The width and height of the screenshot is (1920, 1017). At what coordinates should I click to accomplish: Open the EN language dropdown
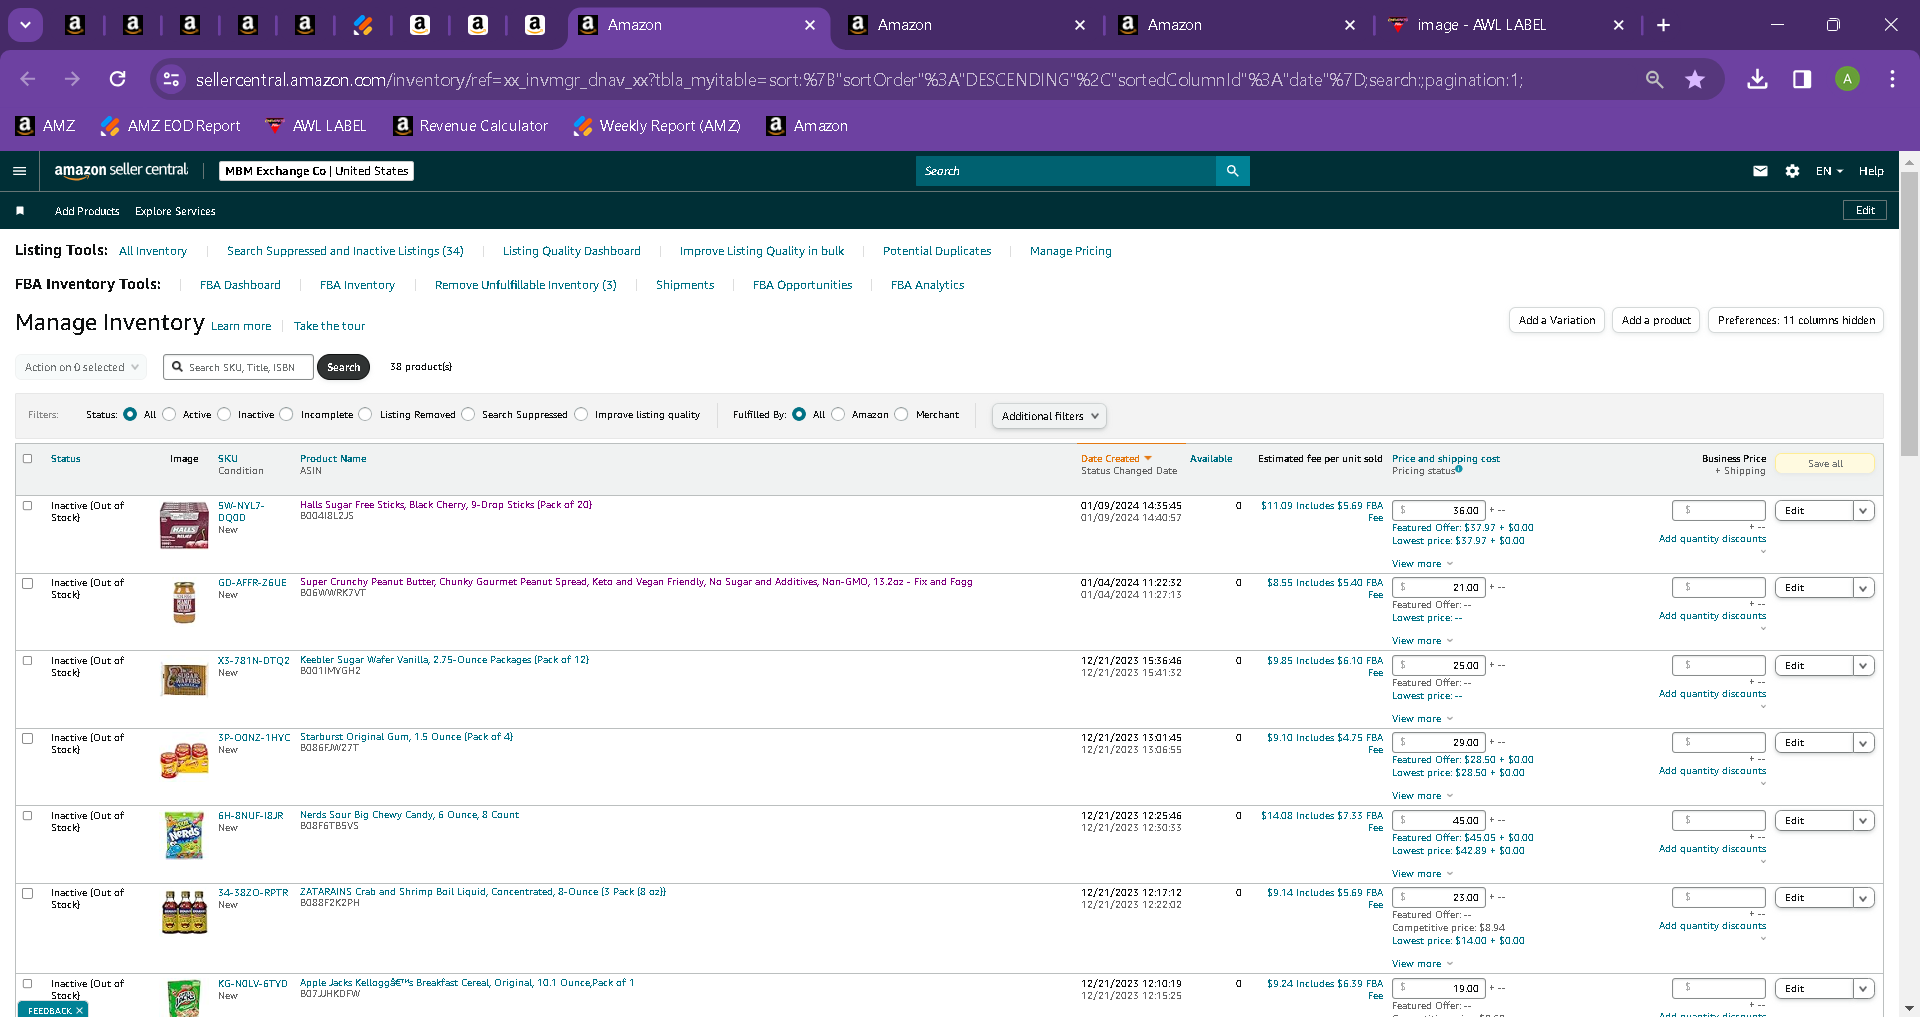1829,171
